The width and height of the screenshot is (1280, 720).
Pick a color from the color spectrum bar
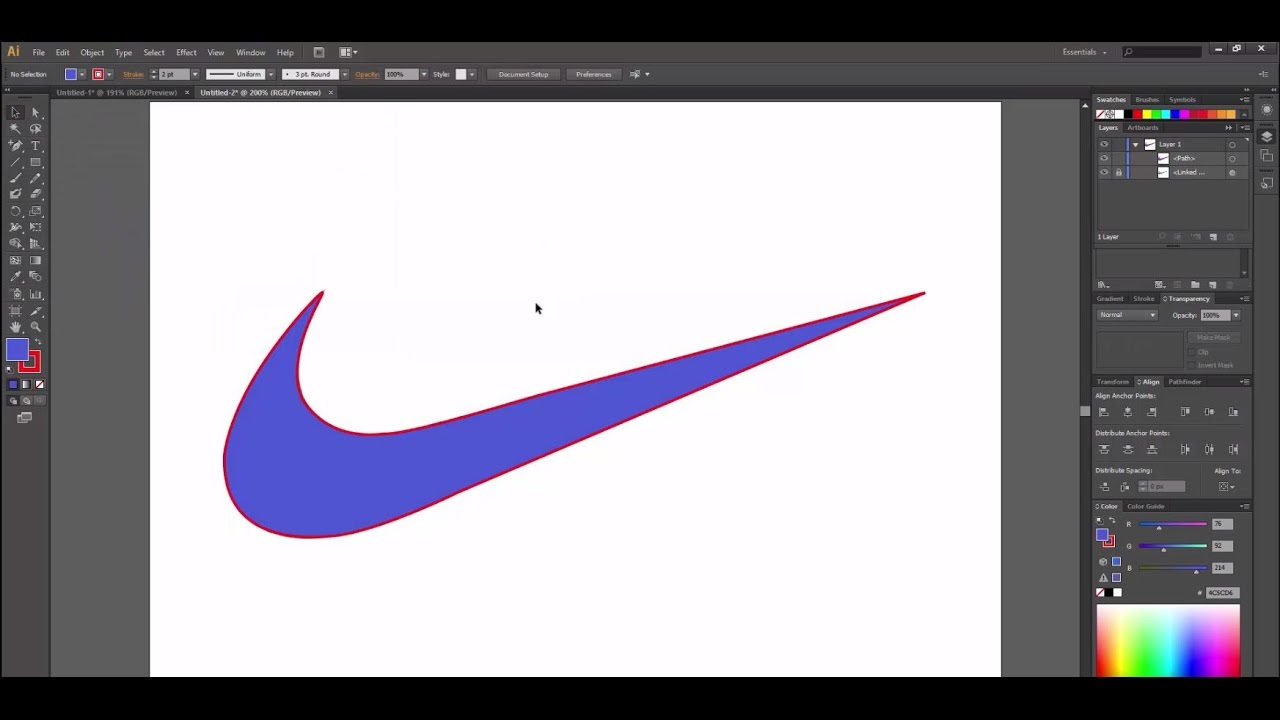coord(1168,640)
